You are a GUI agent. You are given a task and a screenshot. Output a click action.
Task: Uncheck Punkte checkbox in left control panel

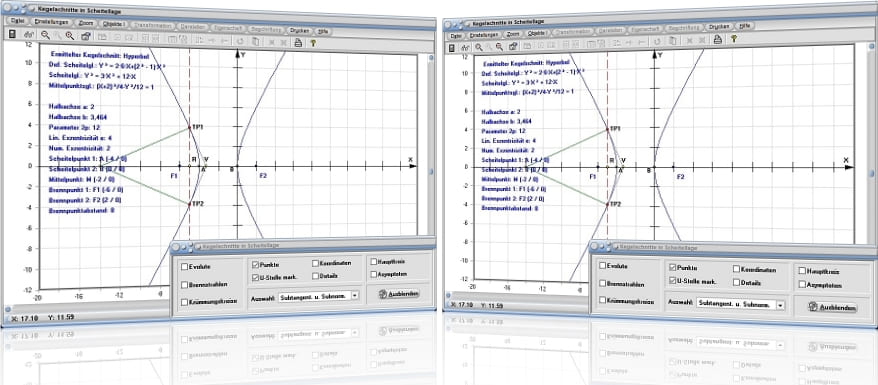(256, 264)
